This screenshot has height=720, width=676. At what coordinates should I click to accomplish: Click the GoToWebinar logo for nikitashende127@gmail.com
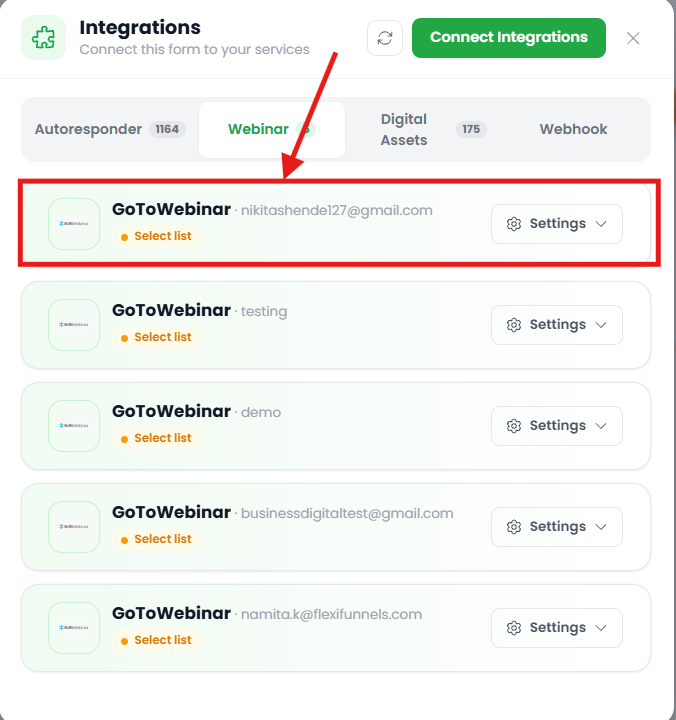74,224
